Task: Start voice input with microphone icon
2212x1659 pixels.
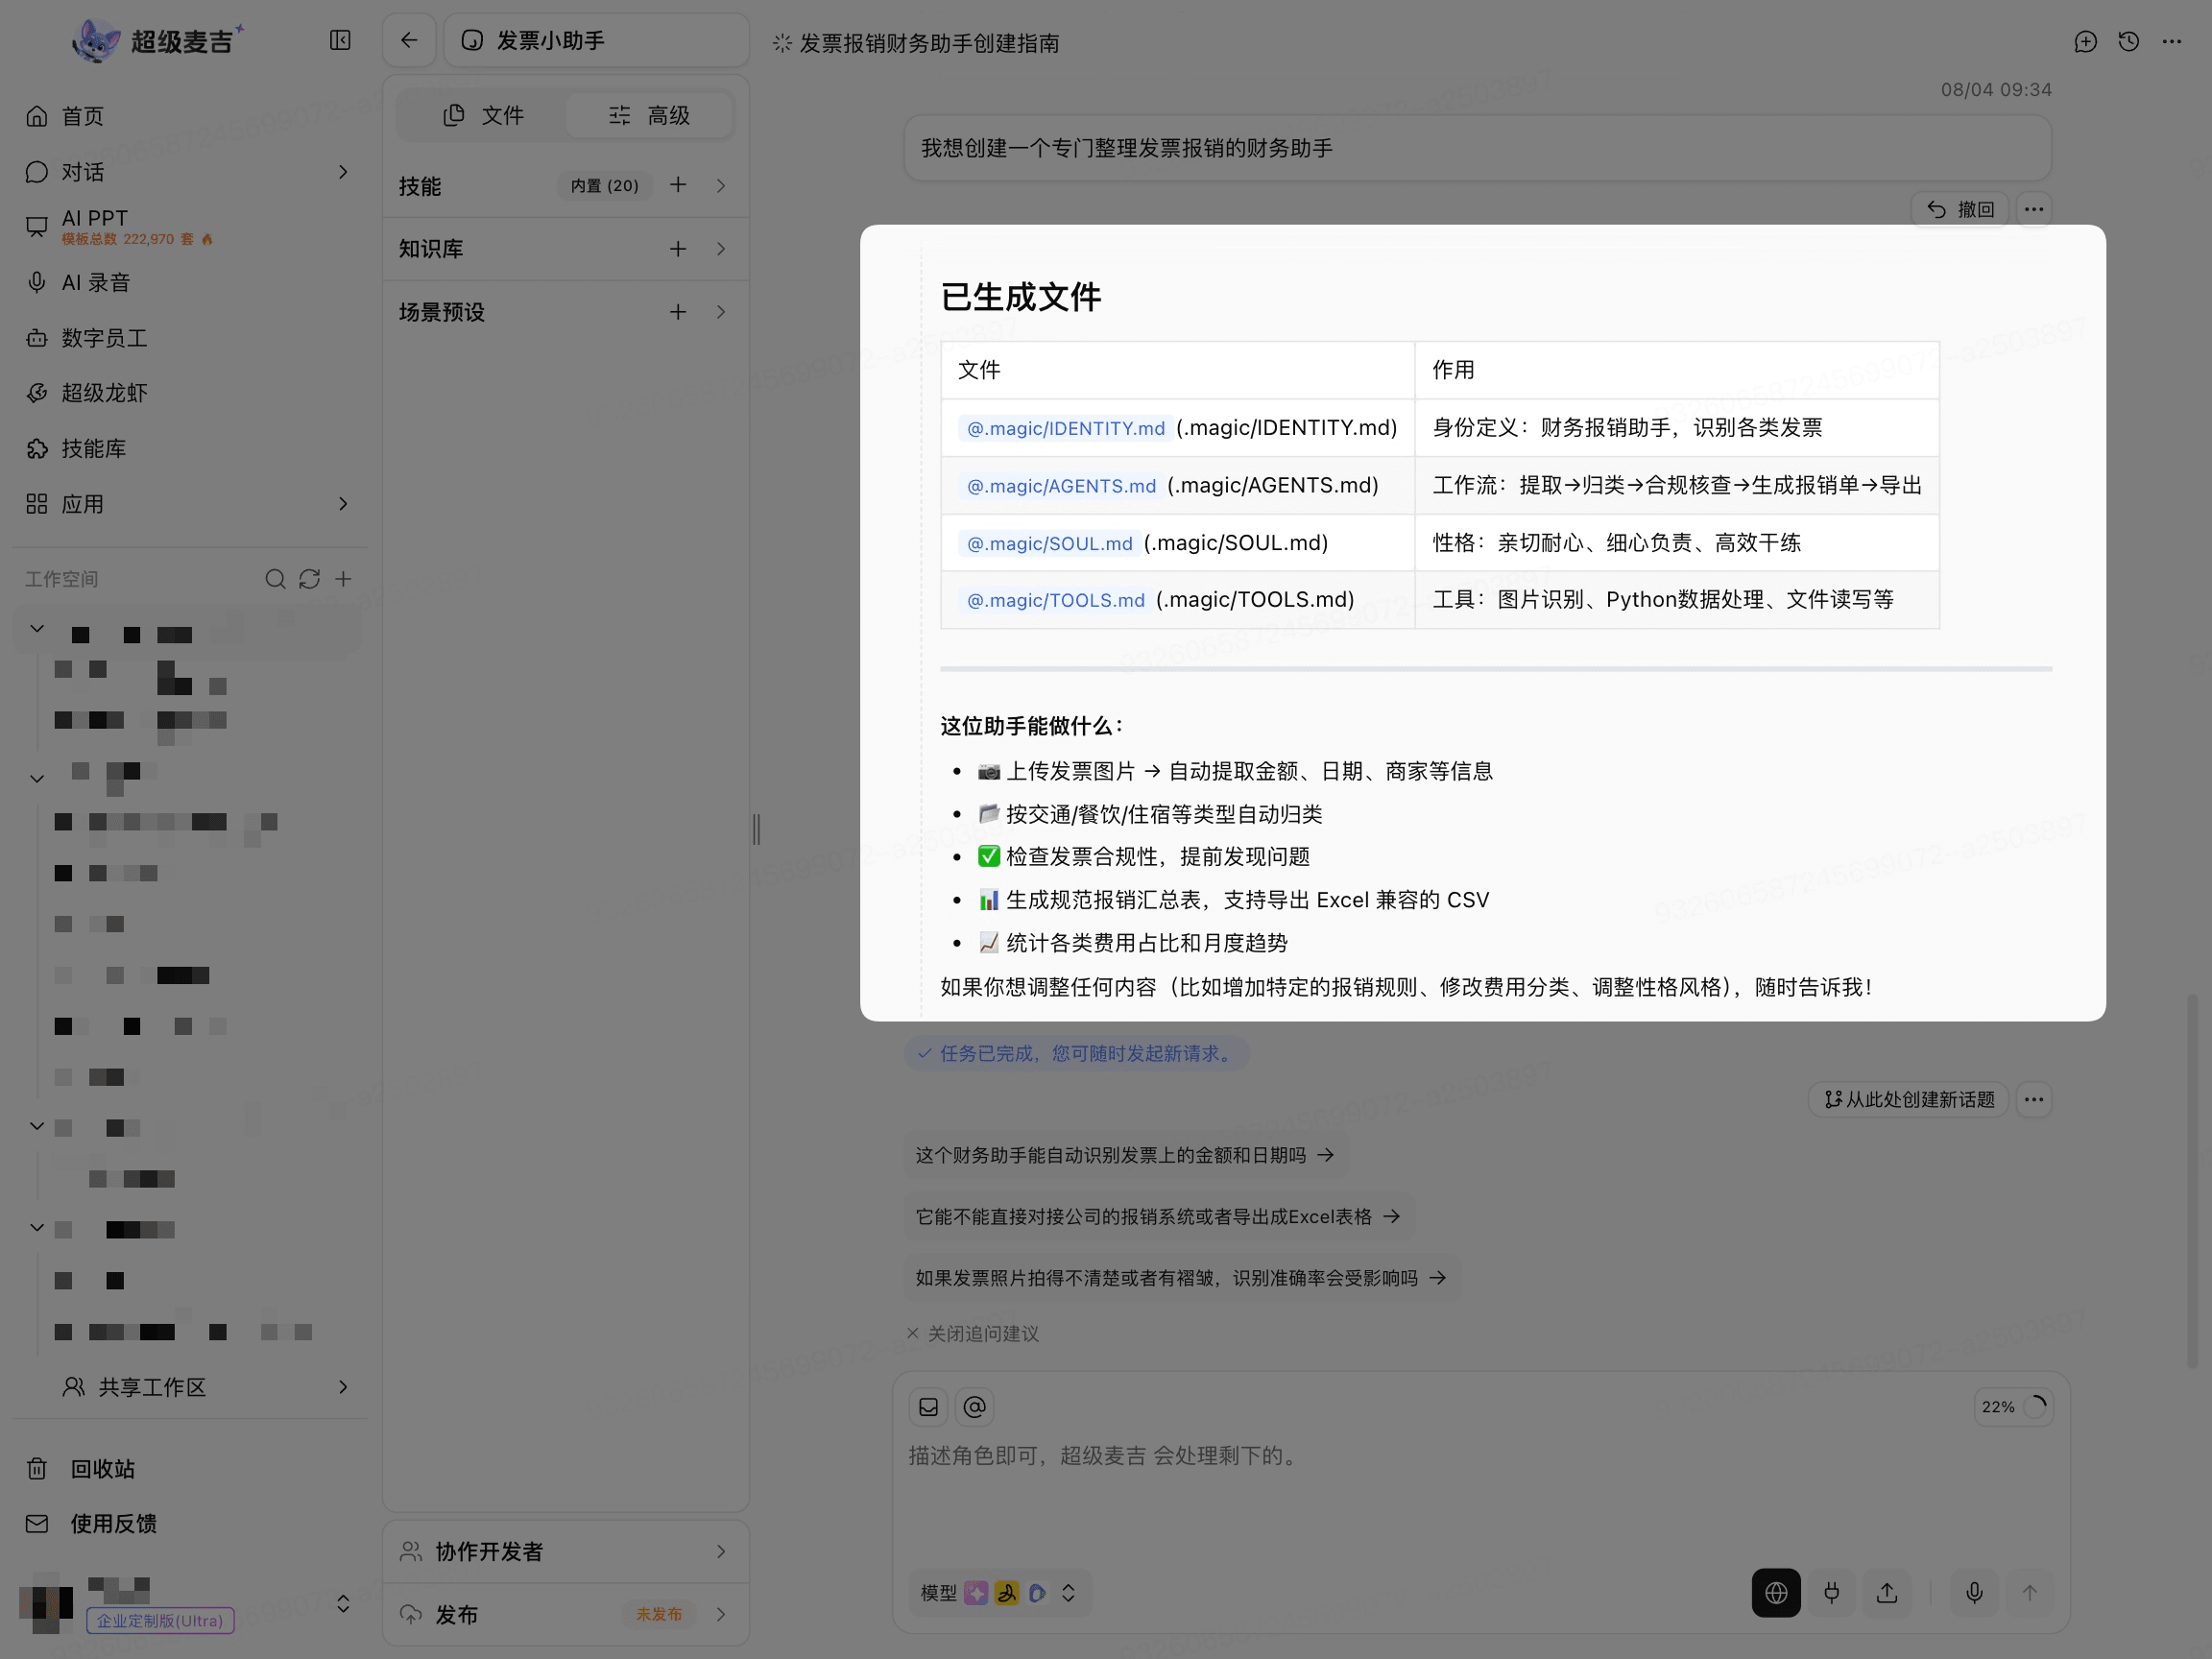Action: click(x=1974, y=1592)
